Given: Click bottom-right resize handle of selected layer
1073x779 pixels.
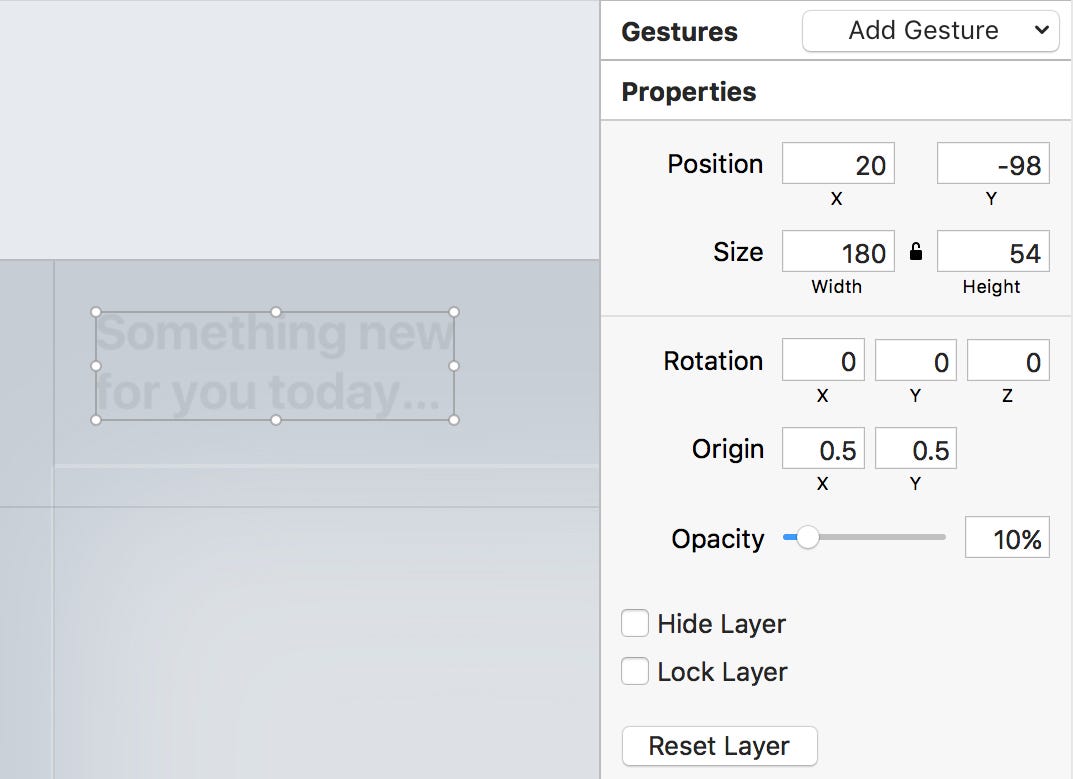Looking at the screenshot, I should pos(454,420).
